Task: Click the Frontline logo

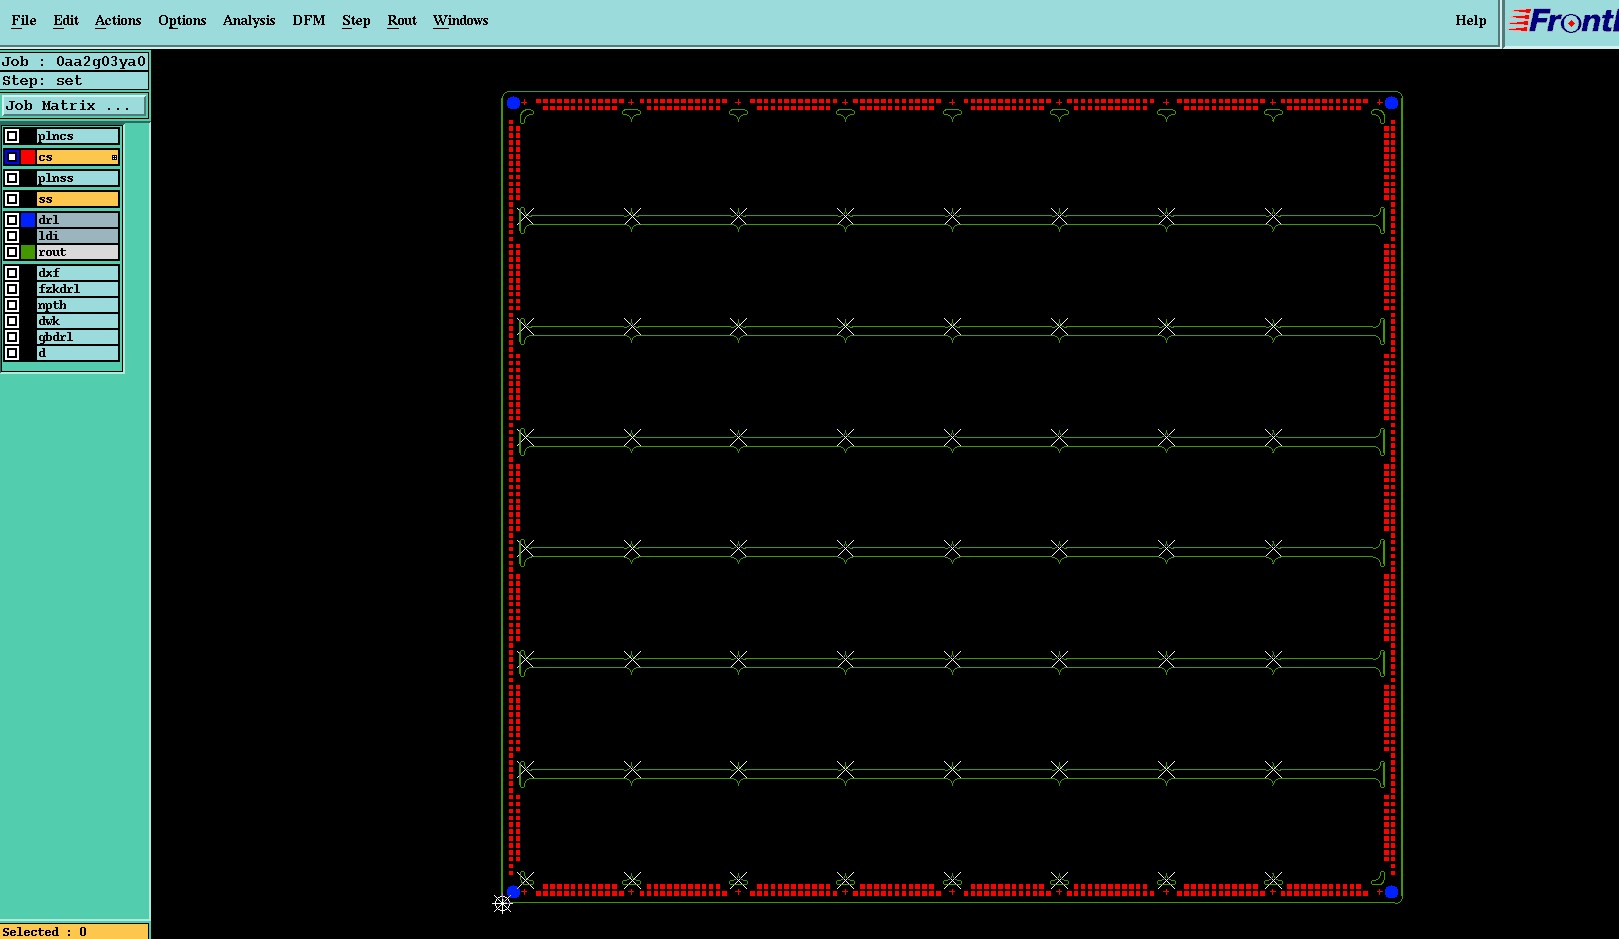Action: [x=1563, y=21]
